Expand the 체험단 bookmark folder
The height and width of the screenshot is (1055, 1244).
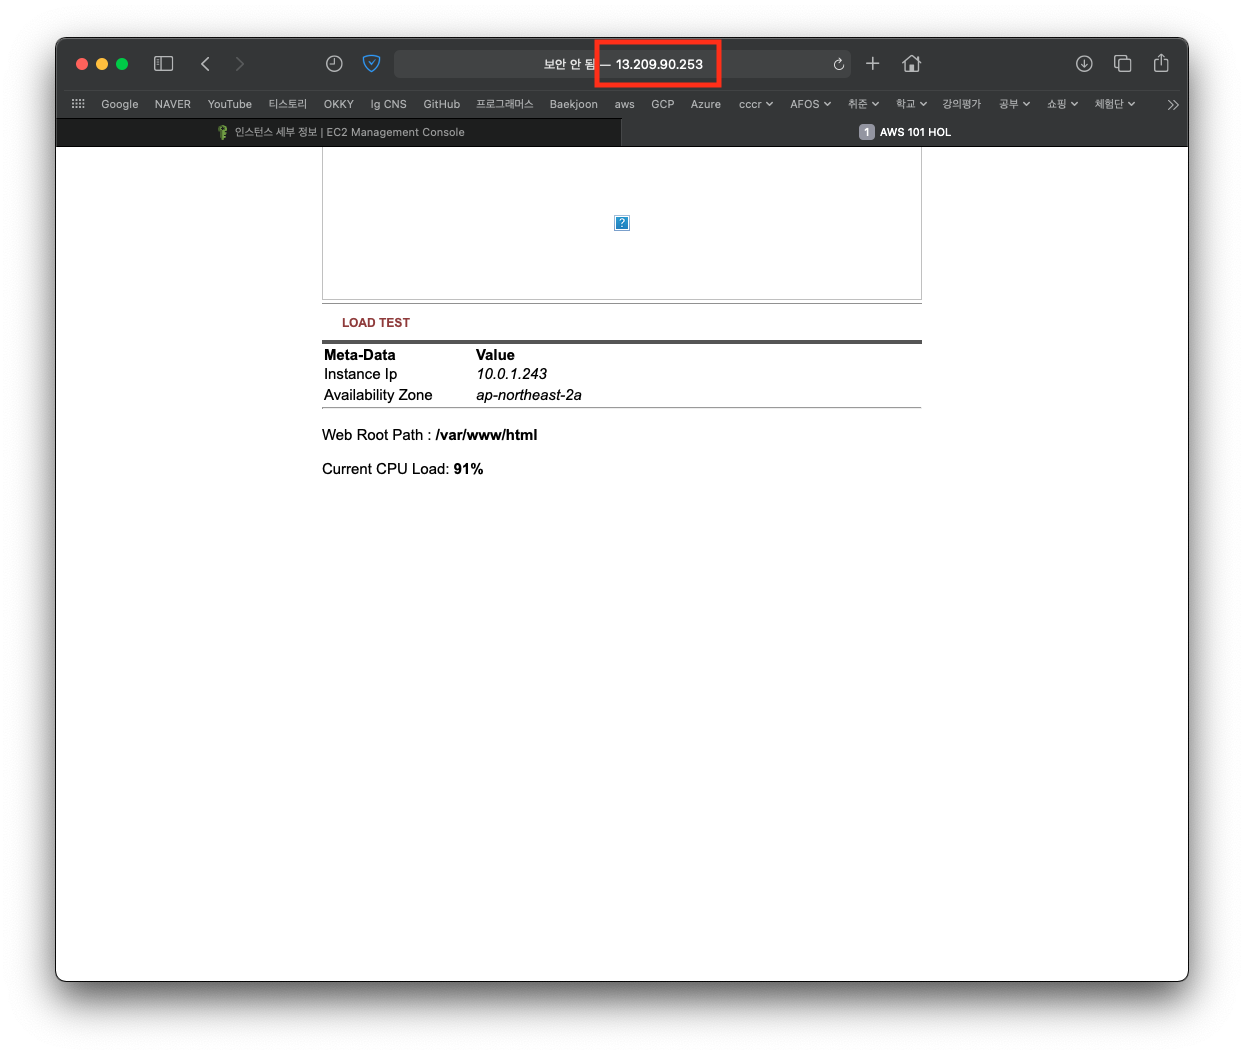[1115, 104]
